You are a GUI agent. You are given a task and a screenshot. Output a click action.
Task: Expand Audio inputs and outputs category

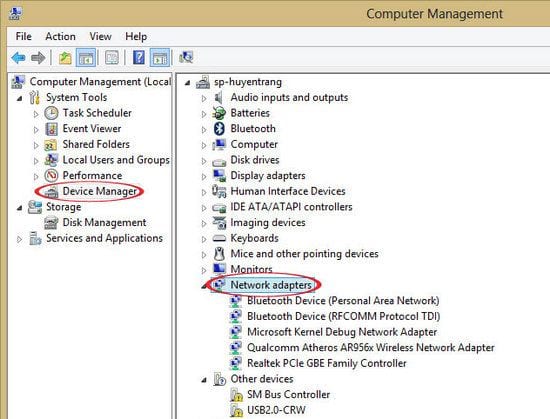204,99
